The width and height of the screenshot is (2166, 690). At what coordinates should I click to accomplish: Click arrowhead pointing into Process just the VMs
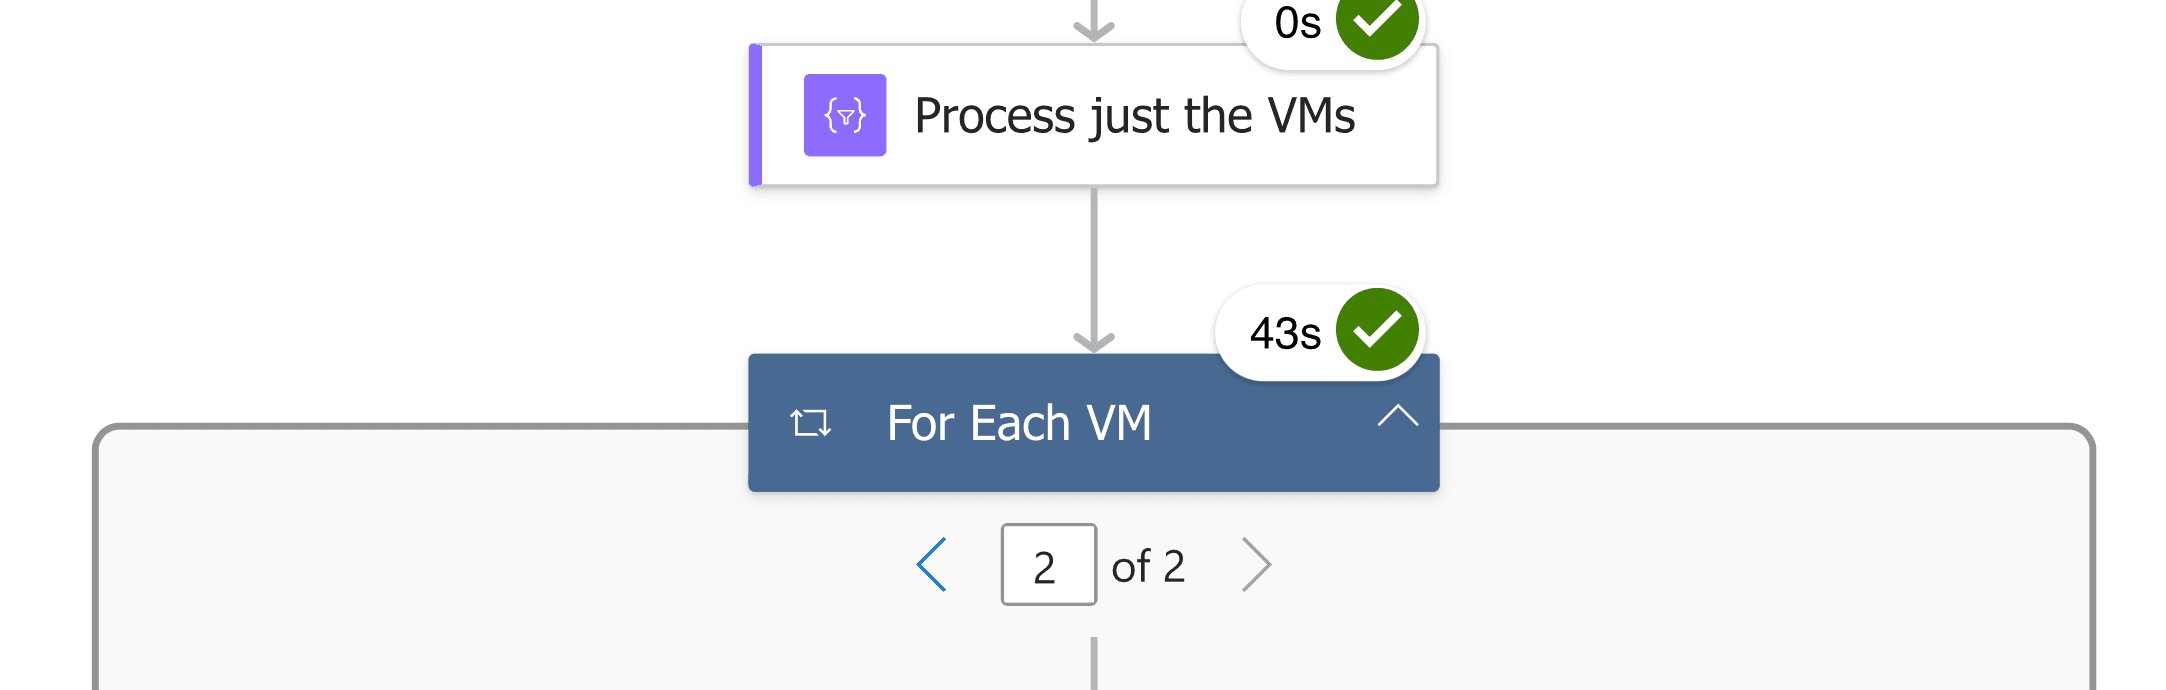point(1094,30)
